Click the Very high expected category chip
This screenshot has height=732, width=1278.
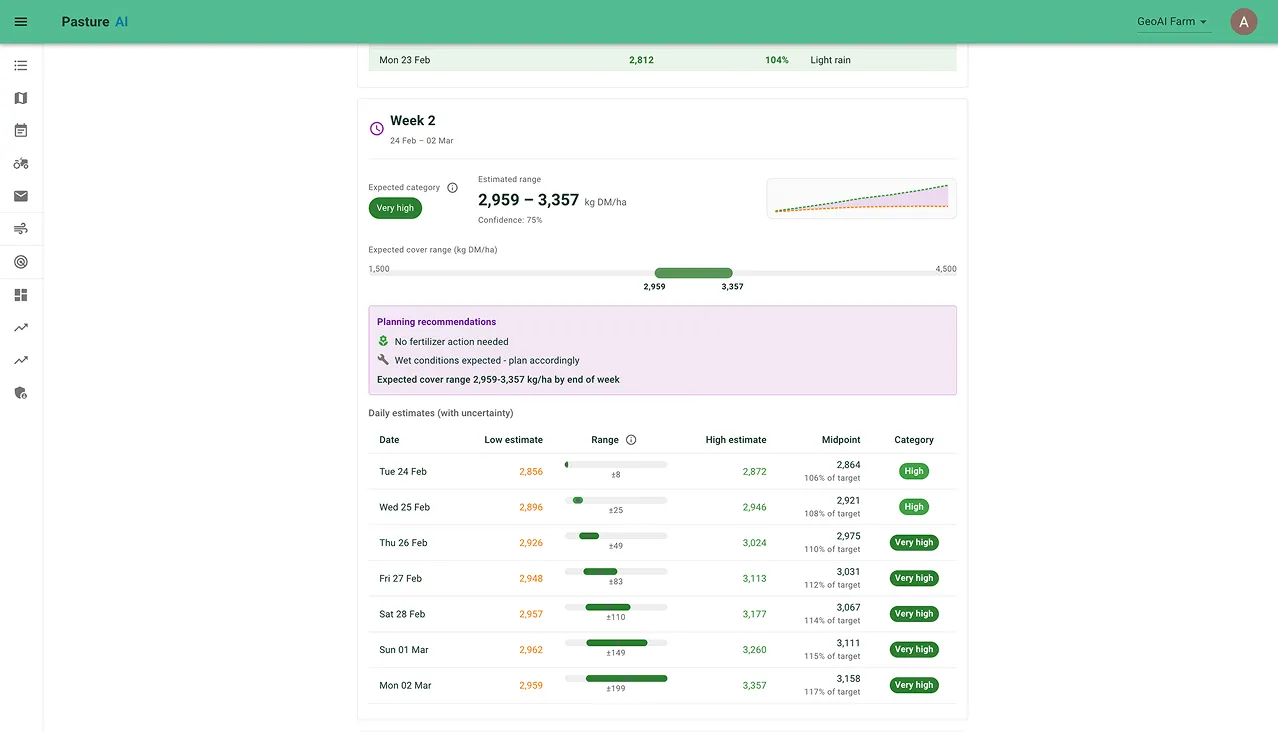click(x=396, y=208)
